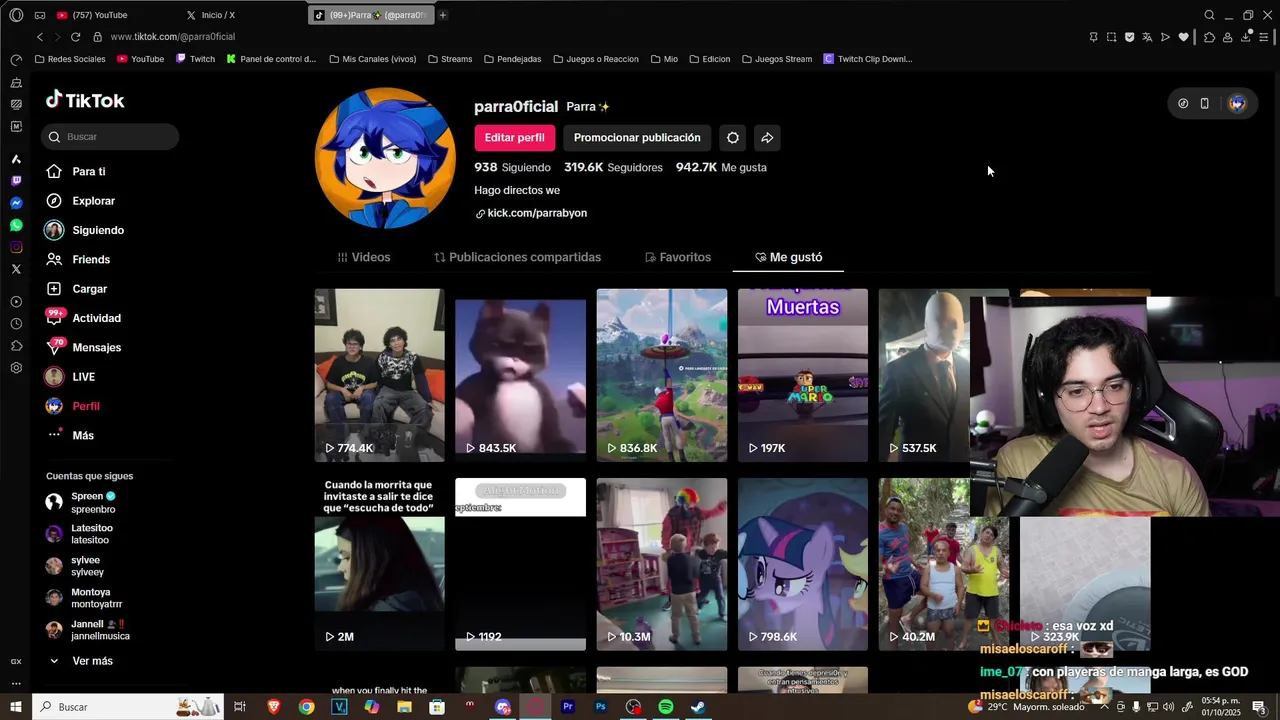Open the Friends section
1280x720 pixels.
click(77, 260)
